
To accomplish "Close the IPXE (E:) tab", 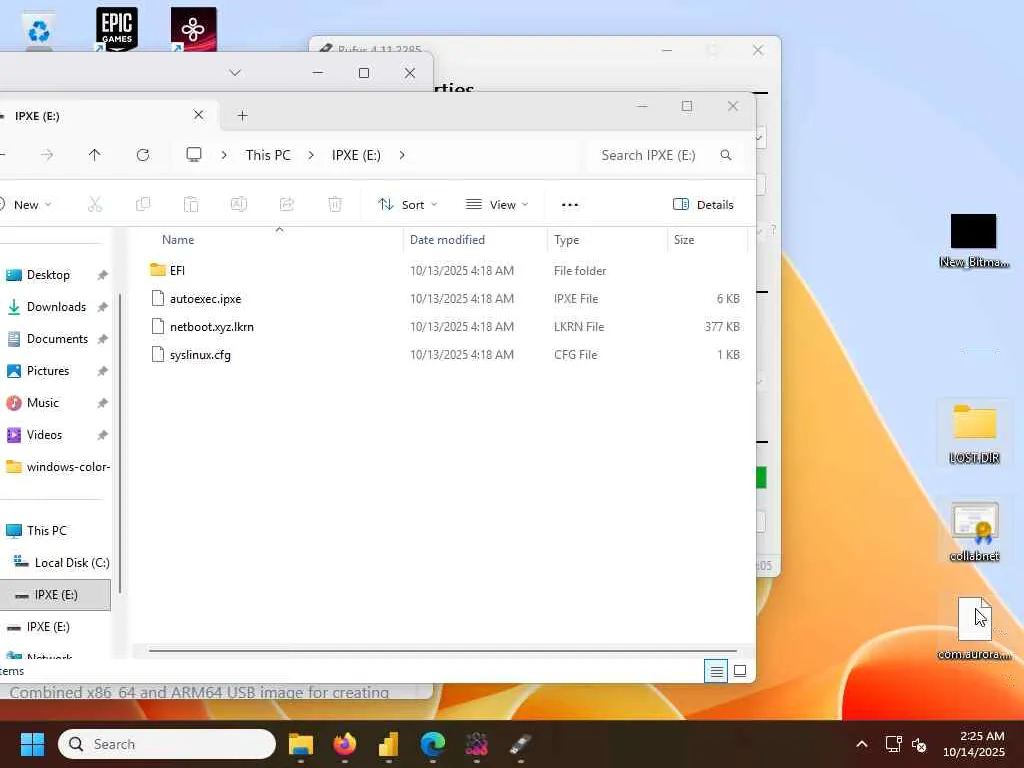I will 199,115.
